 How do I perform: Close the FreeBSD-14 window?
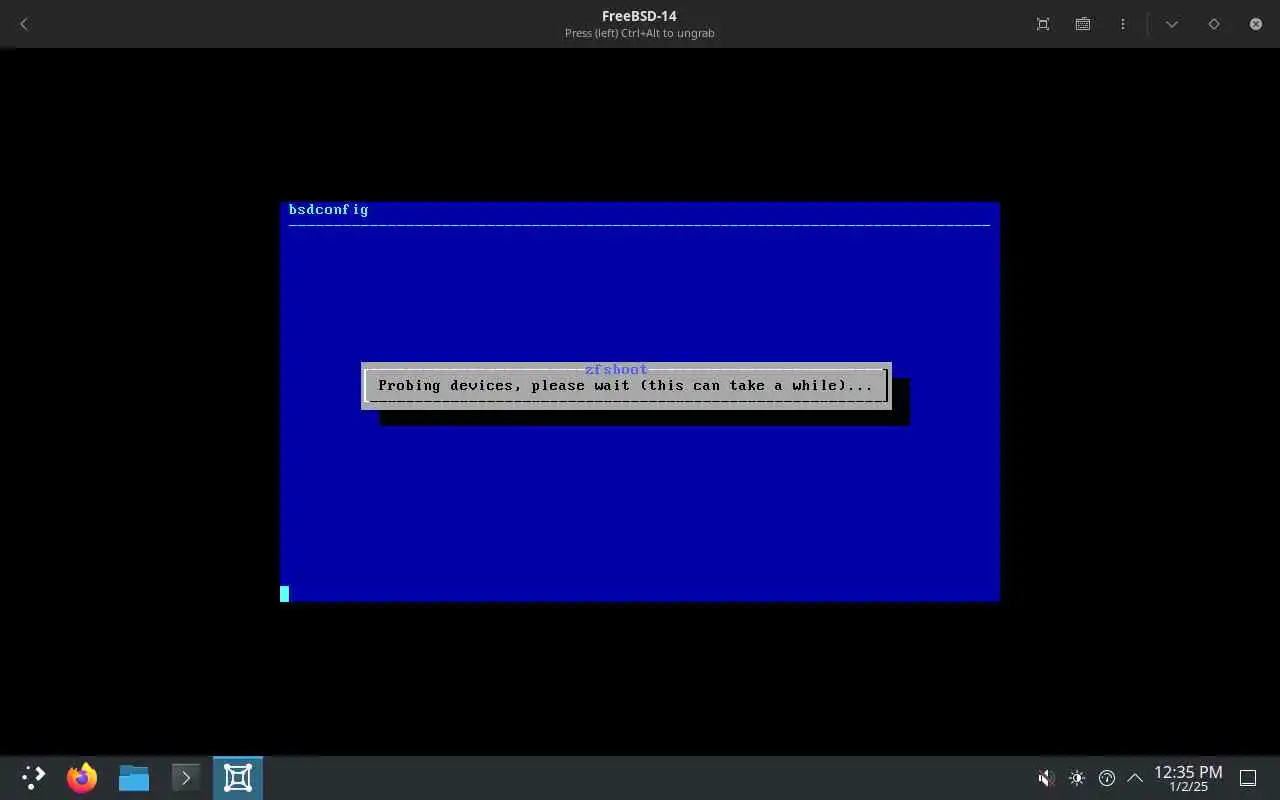[1256, 24]
